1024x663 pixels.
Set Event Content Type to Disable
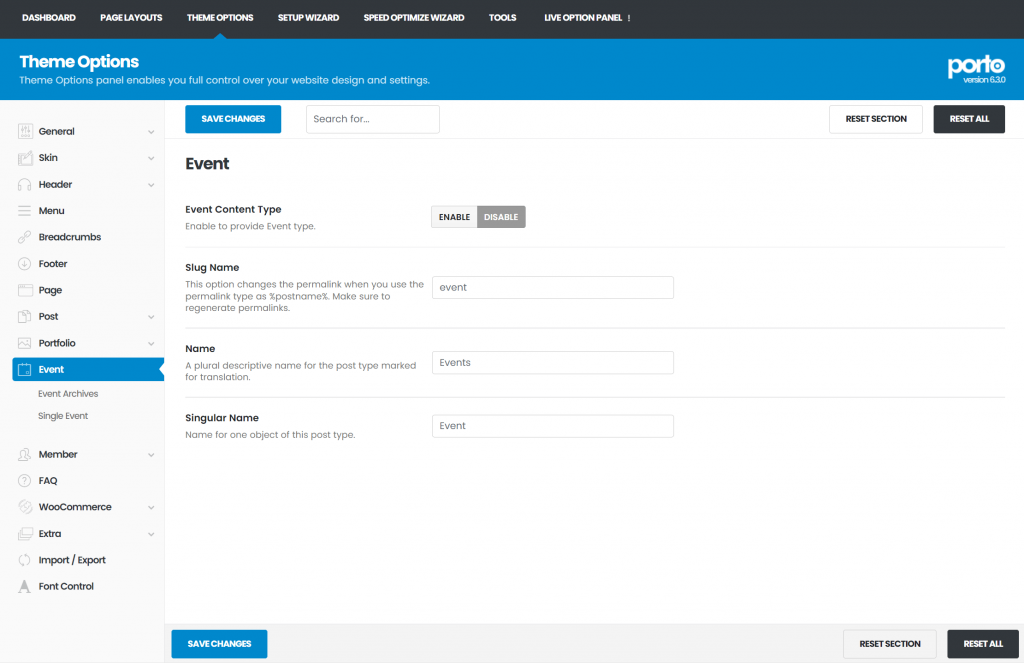tap(501, 217)
